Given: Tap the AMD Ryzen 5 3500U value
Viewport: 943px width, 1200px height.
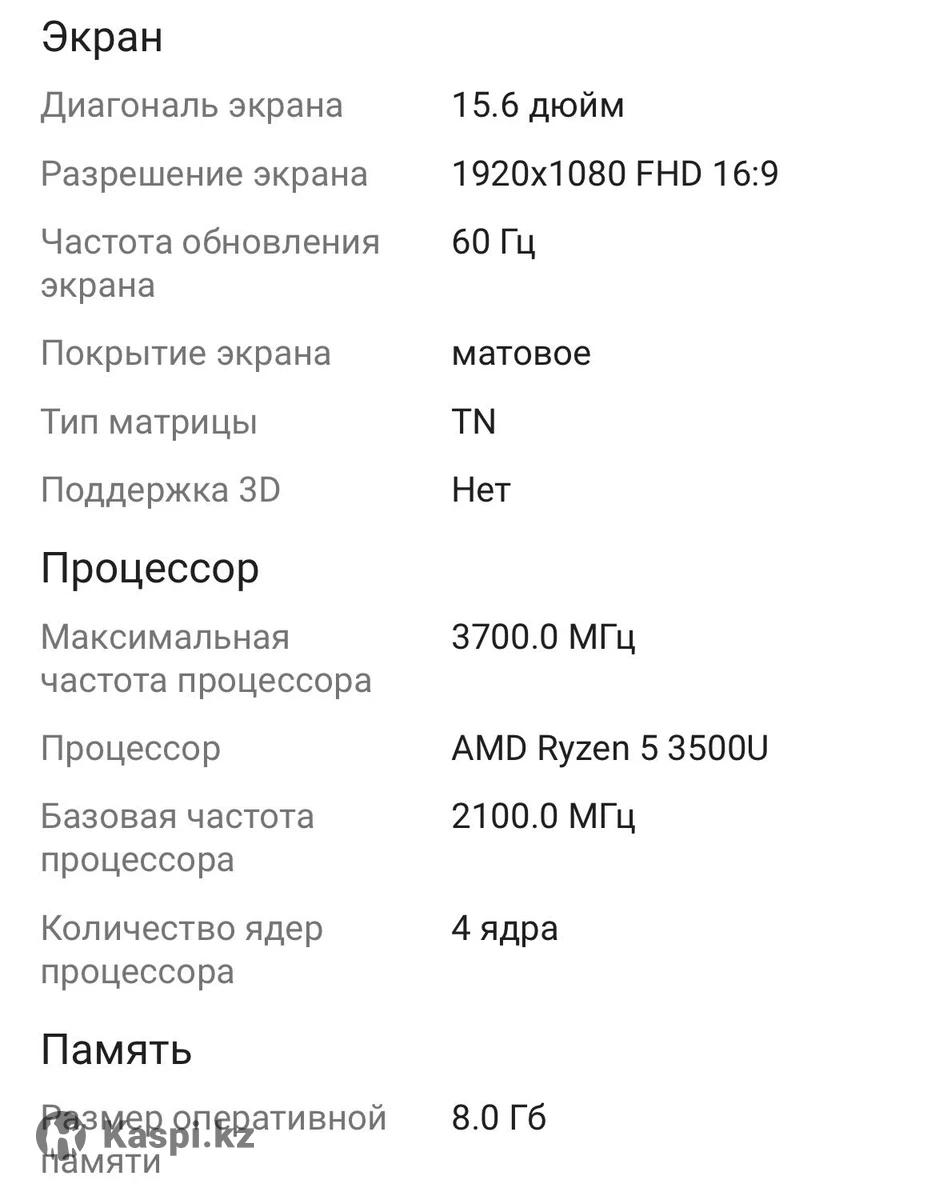Looking at the screenshot, I should click(610, 748).
